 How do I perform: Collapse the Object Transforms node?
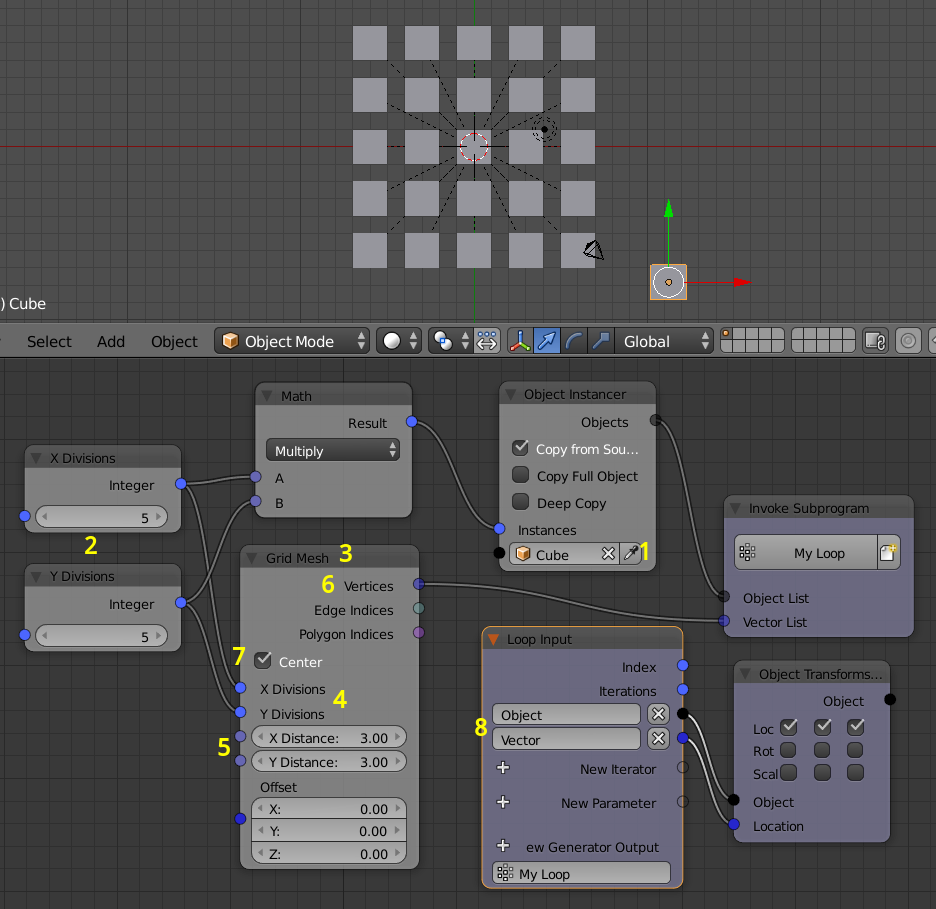(x=746, y=674)
